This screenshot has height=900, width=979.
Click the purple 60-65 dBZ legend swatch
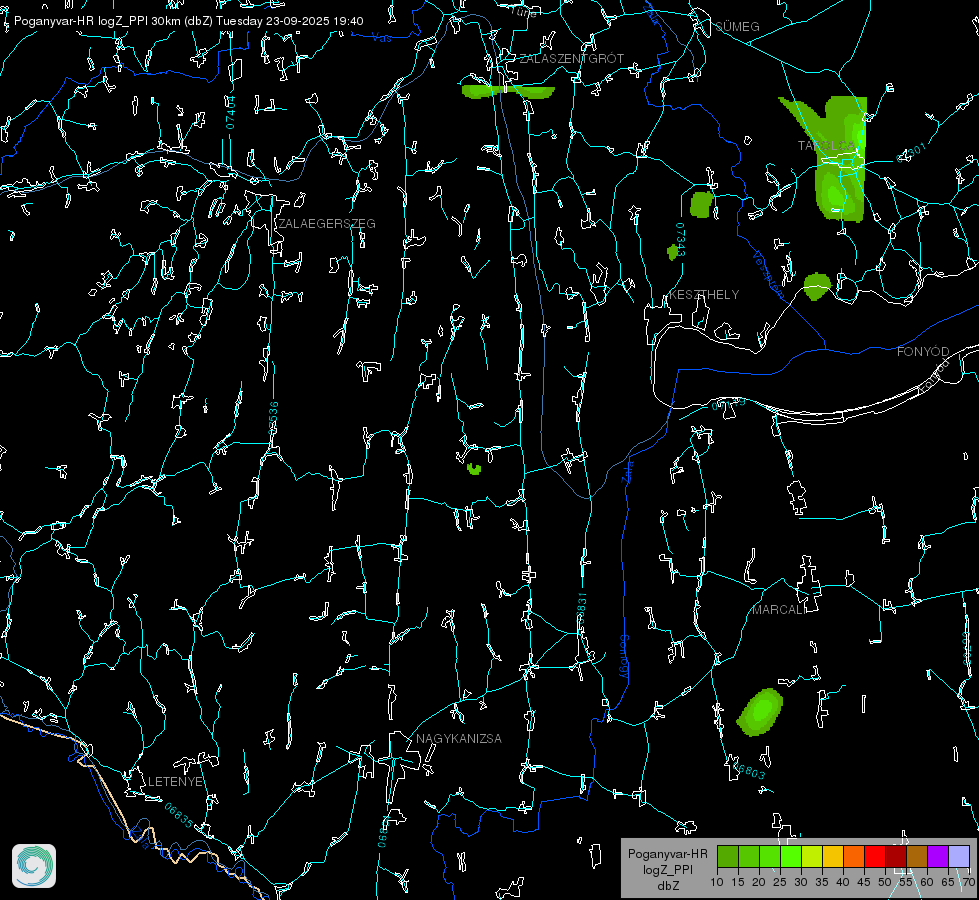coord(937,856)
